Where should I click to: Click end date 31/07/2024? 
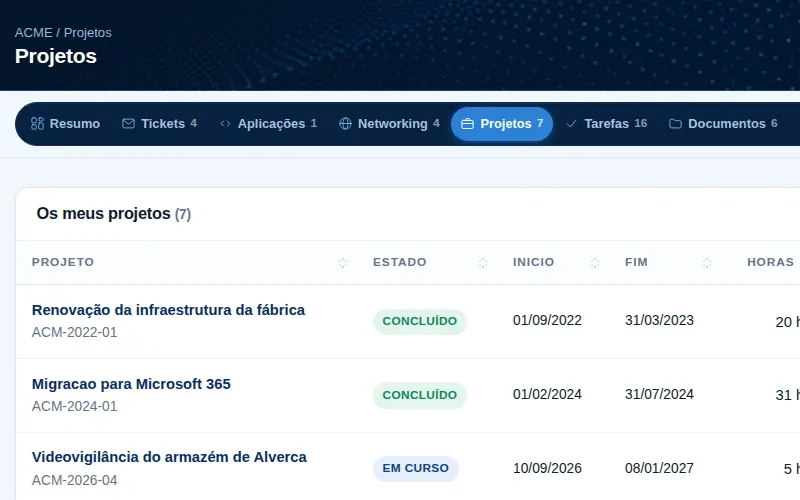click(x=659, y=394)
